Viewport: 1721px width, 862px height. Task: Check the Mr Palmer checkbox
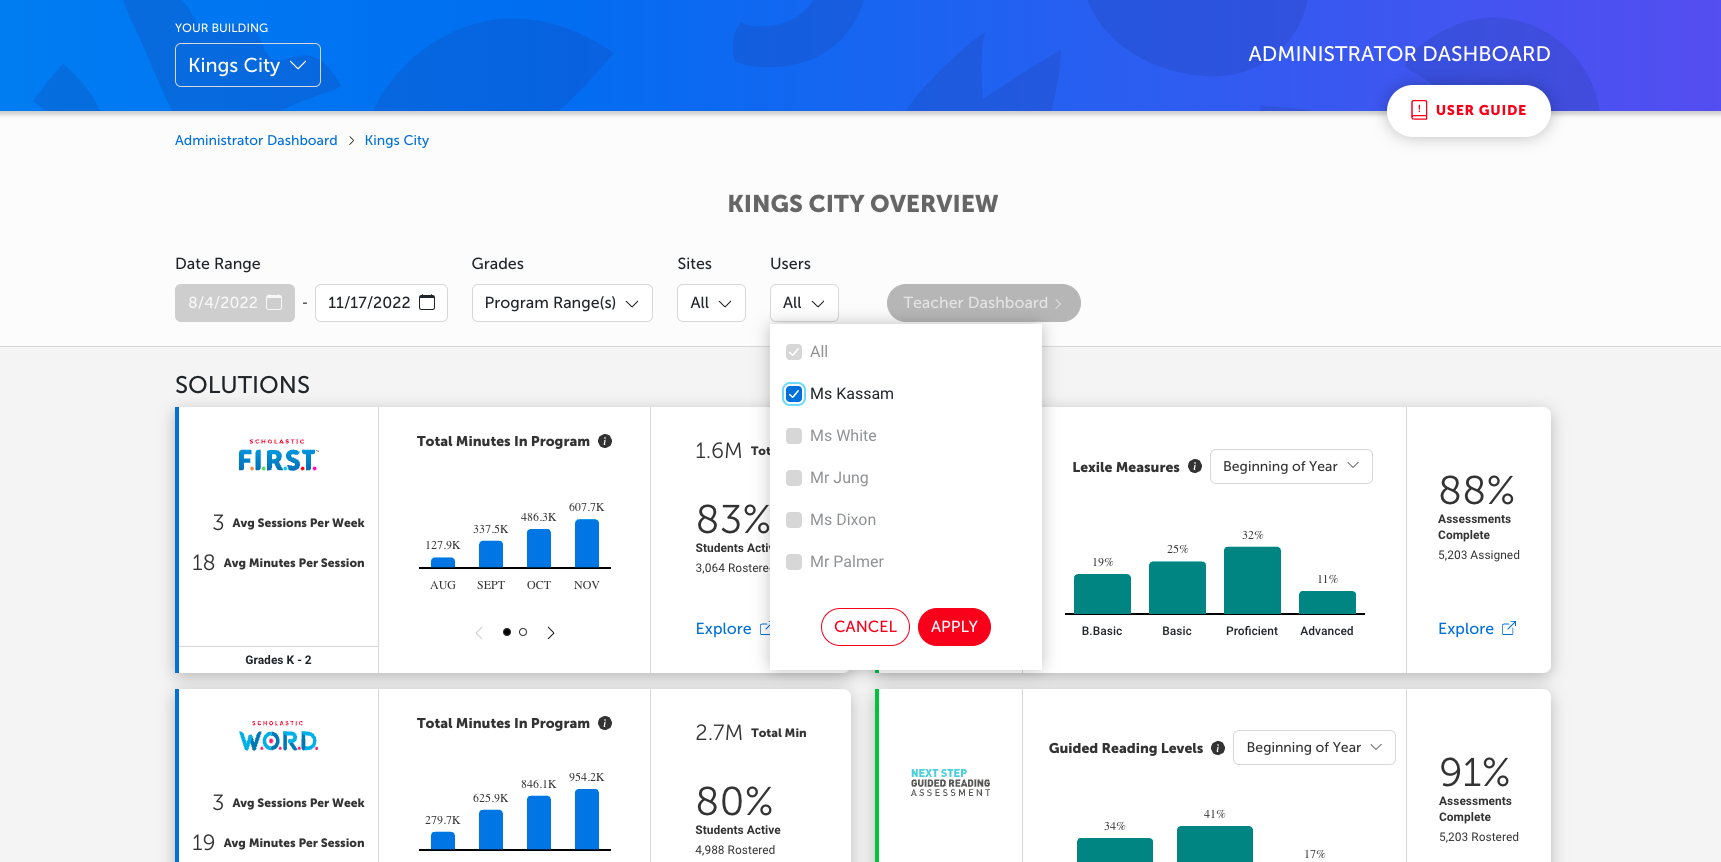[794, 562]
